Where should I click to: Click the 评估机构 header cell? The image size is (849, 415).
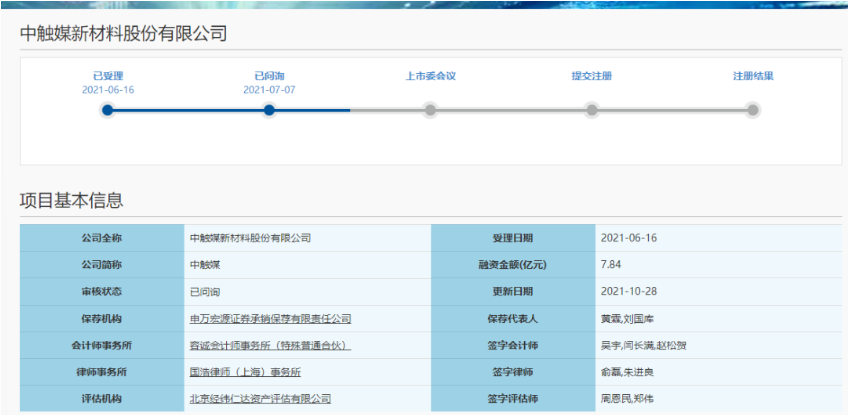tap(102, 399)
